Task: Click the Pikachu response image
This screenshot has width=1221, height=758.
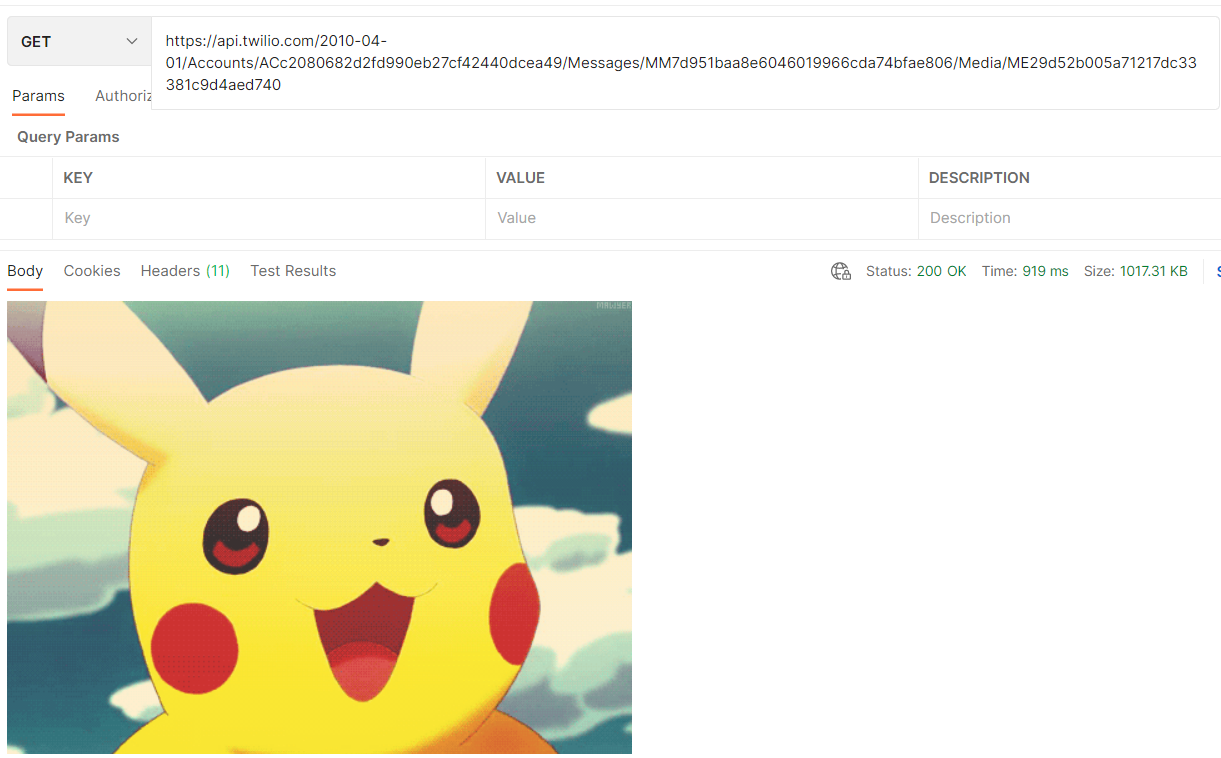Action: 319,527
